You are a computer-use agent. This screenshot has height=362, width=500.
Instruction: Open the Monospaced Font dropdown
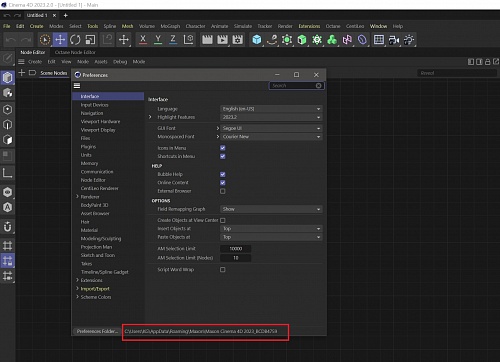[271, 137]
